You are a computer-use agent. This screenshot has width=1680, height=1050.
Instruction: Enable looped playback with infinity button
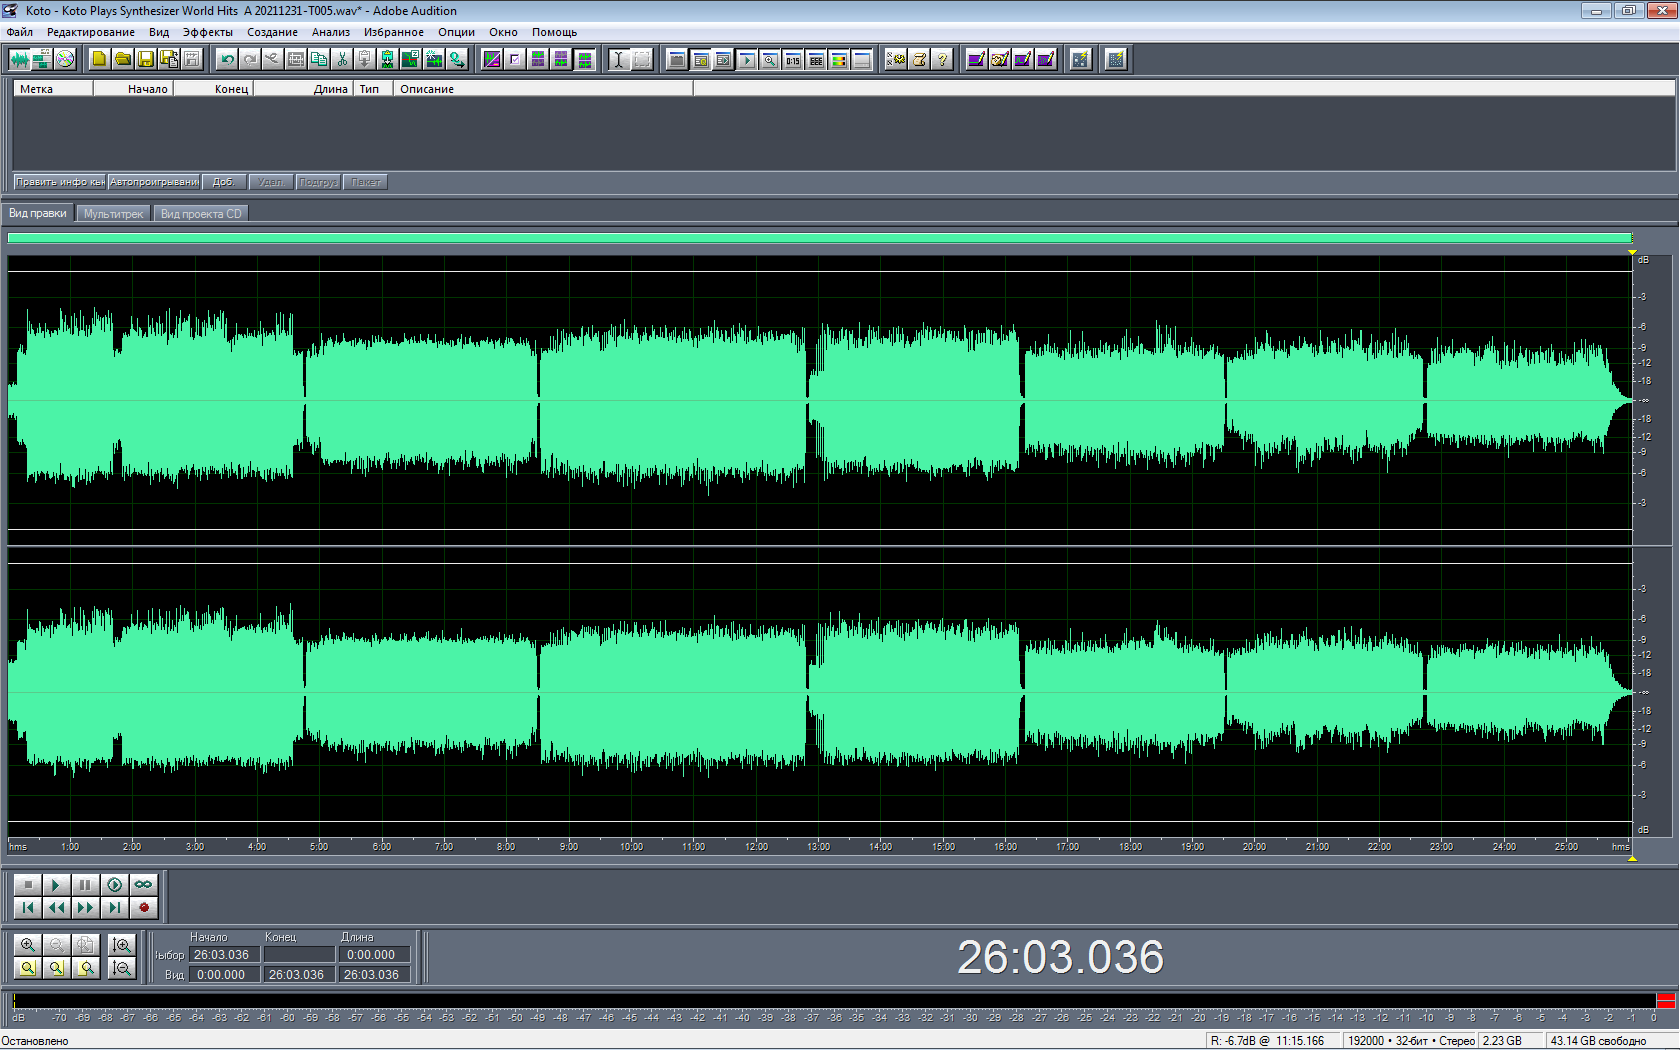143,884
